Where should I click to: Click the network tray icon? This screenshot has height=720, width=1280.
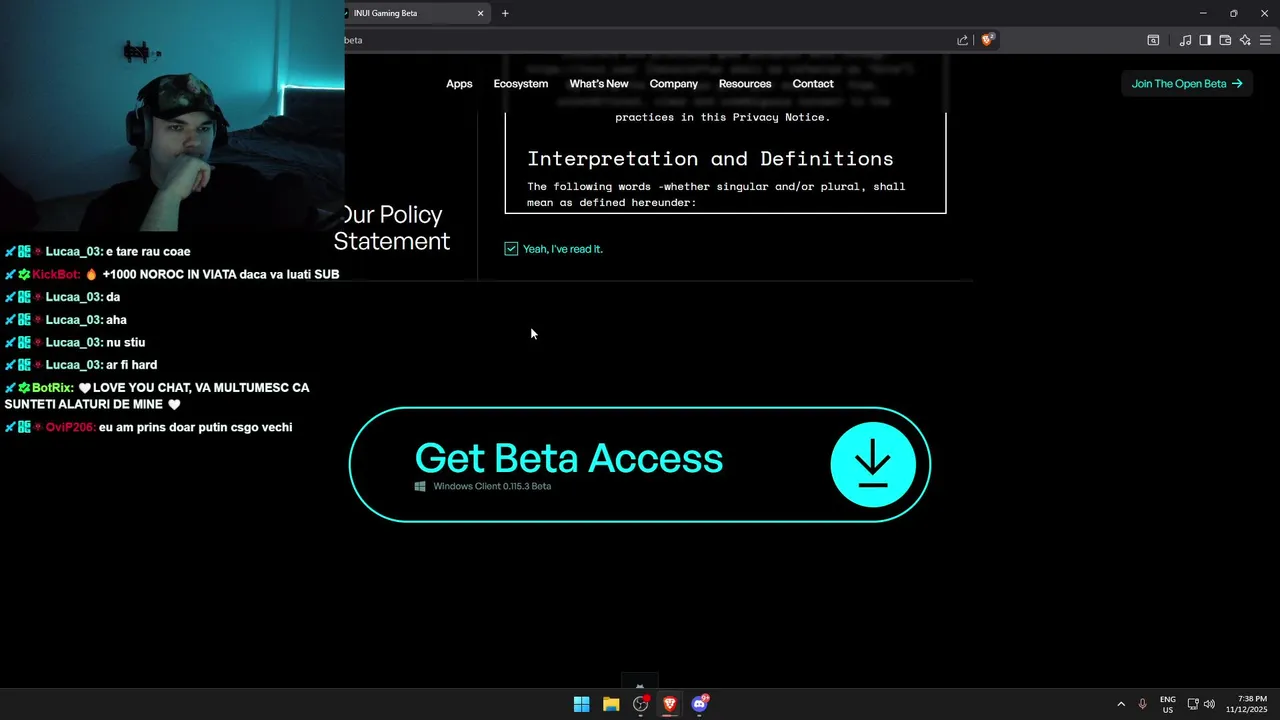1193,704
